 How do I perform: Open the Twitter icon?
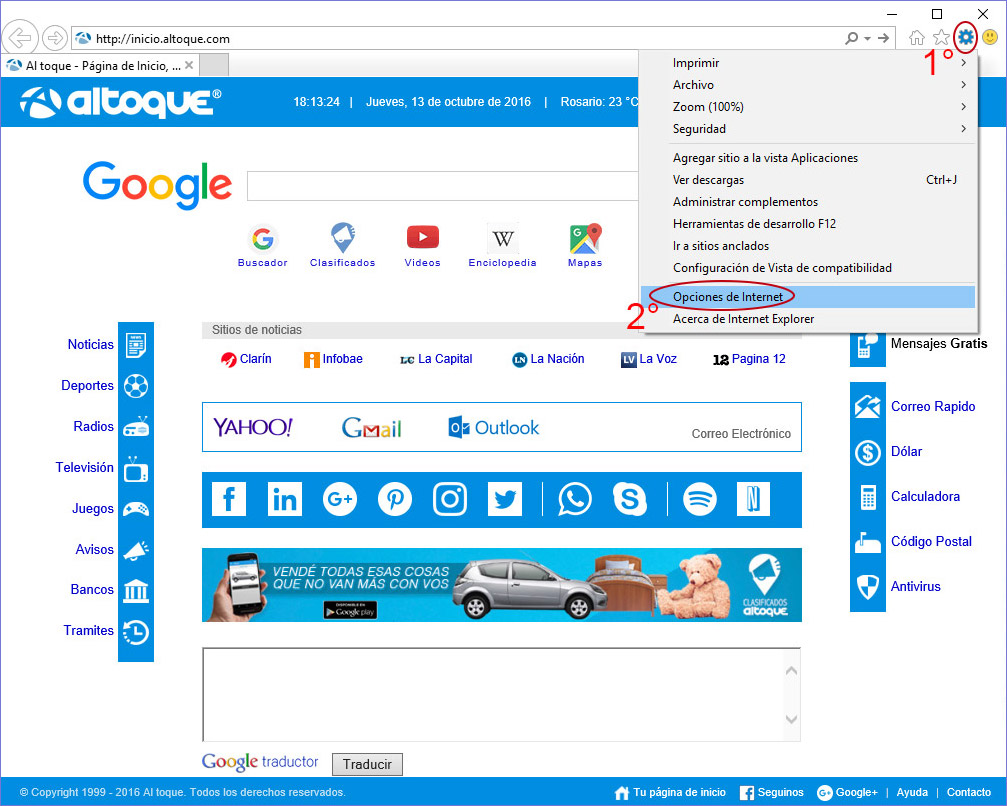point(505,499)
